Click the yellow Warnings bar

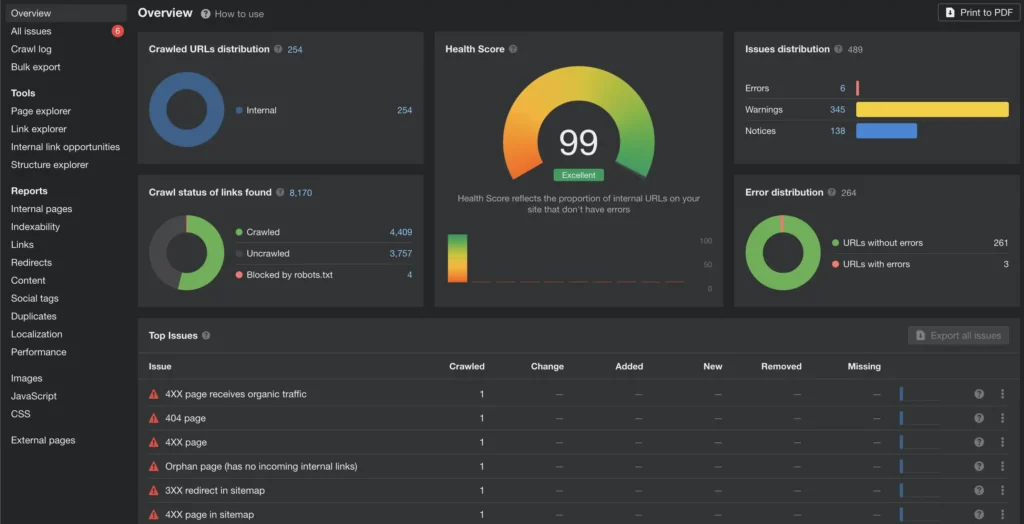(x=932, y=110)
